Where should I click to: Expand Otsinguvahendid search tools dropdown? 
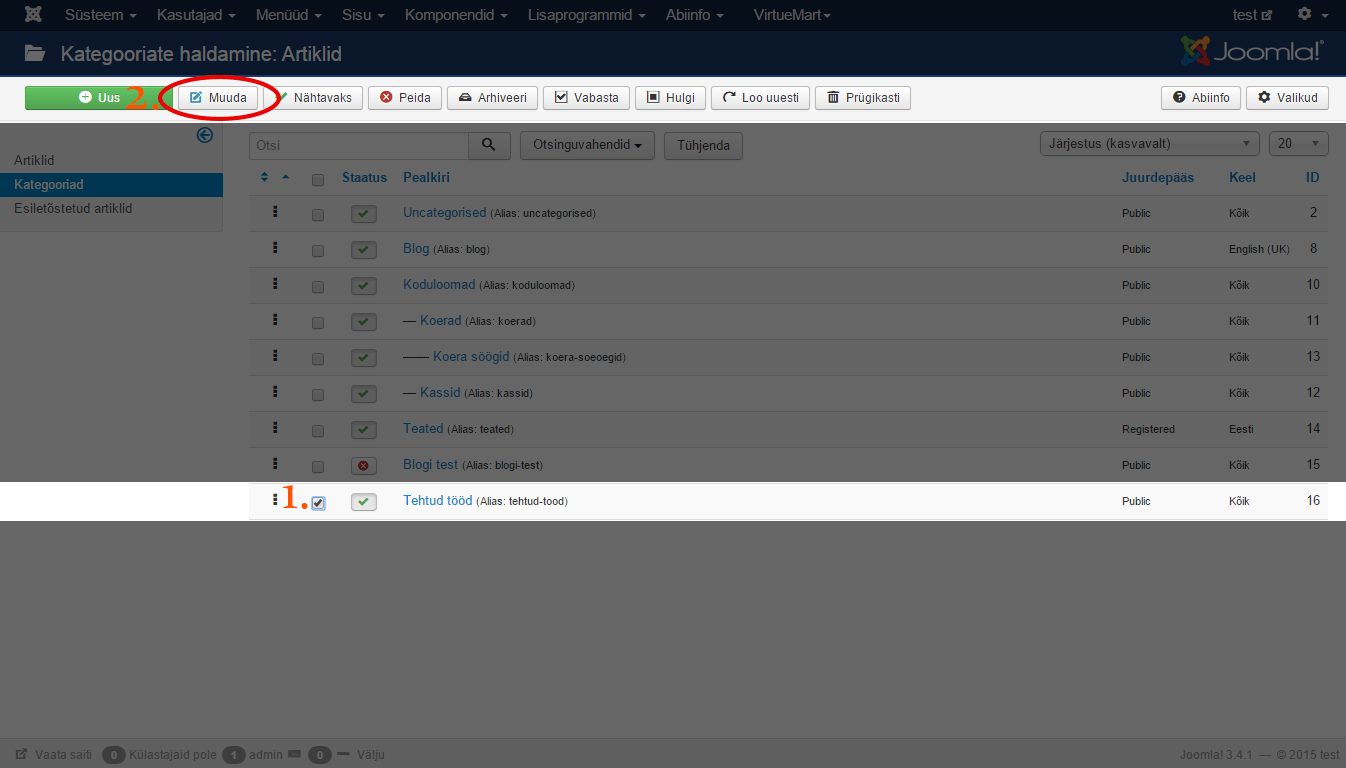(x=588, y=145)
